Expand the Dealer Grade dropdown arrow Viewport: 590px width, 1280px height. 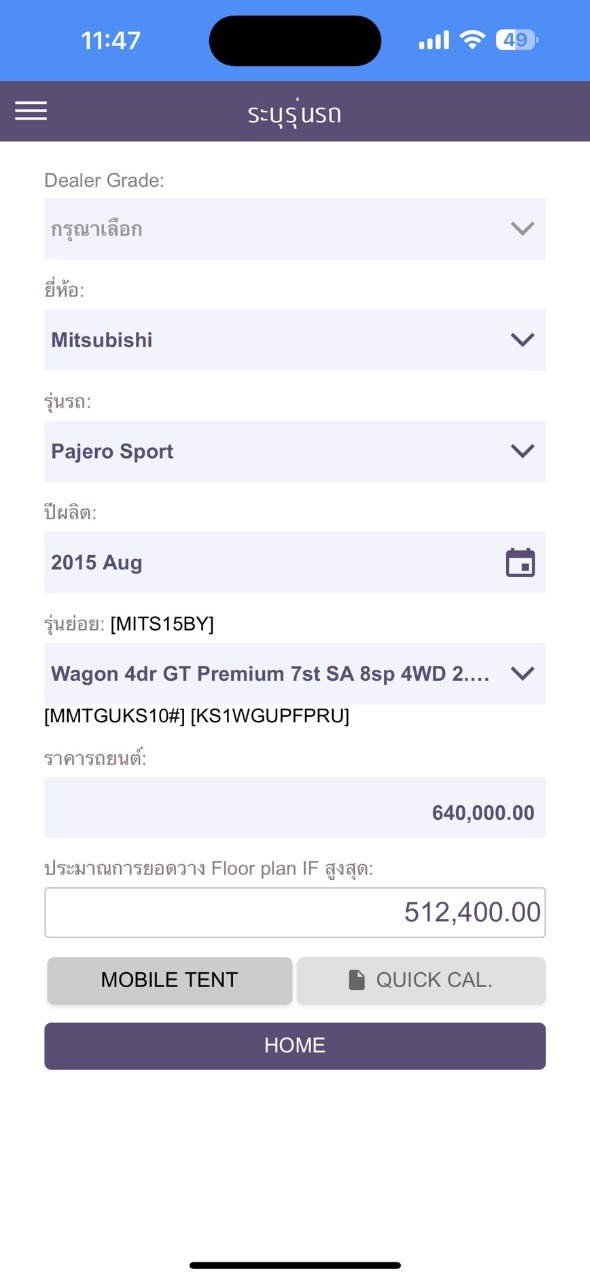click(522, 229)
